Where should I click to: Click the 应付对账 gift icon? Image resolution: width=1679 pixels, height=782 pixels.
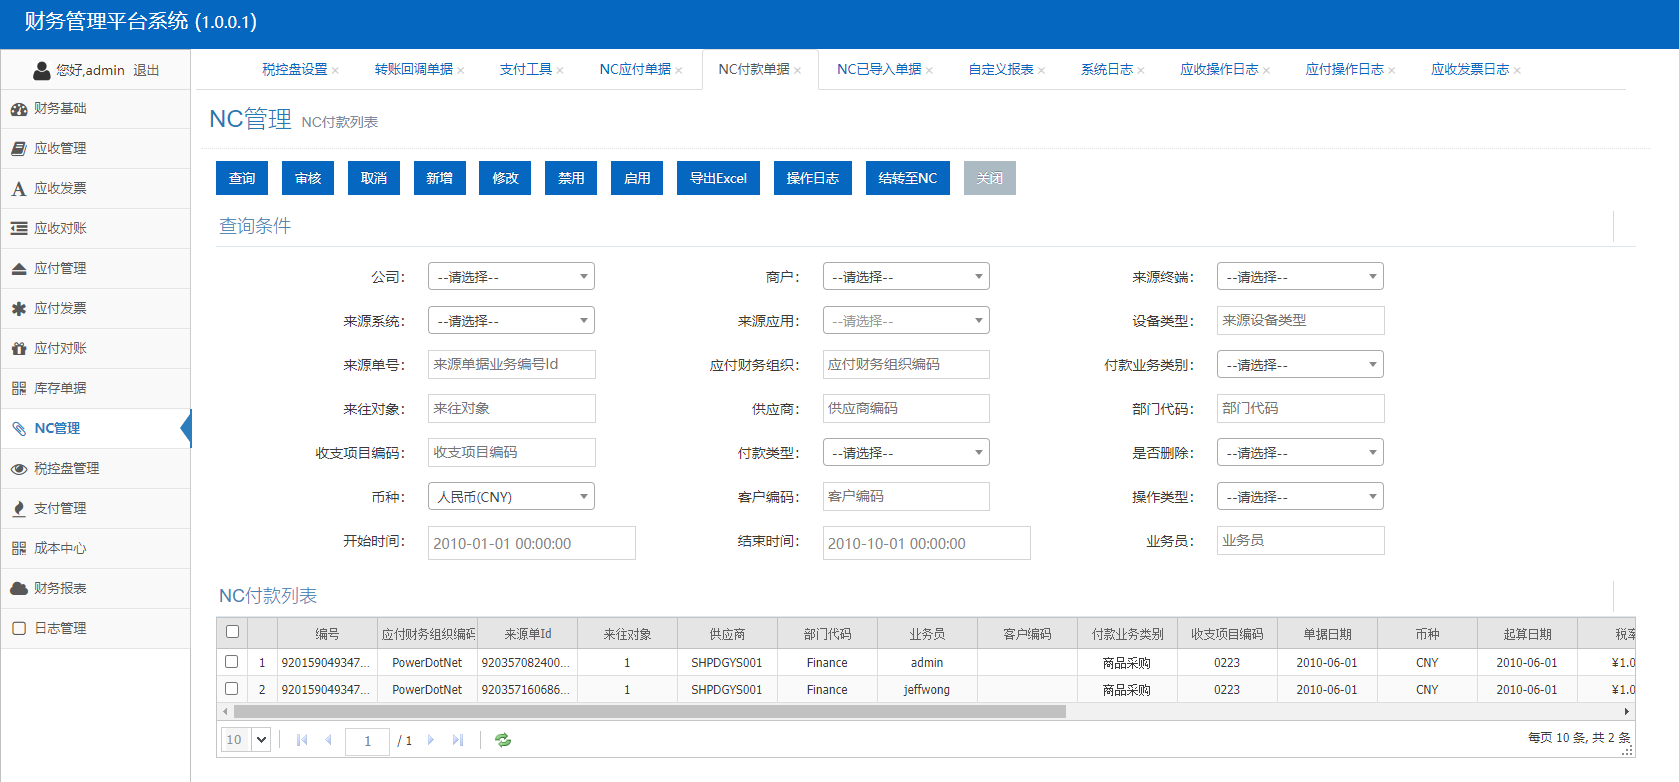pyautogui.click(x=19, y=349)
